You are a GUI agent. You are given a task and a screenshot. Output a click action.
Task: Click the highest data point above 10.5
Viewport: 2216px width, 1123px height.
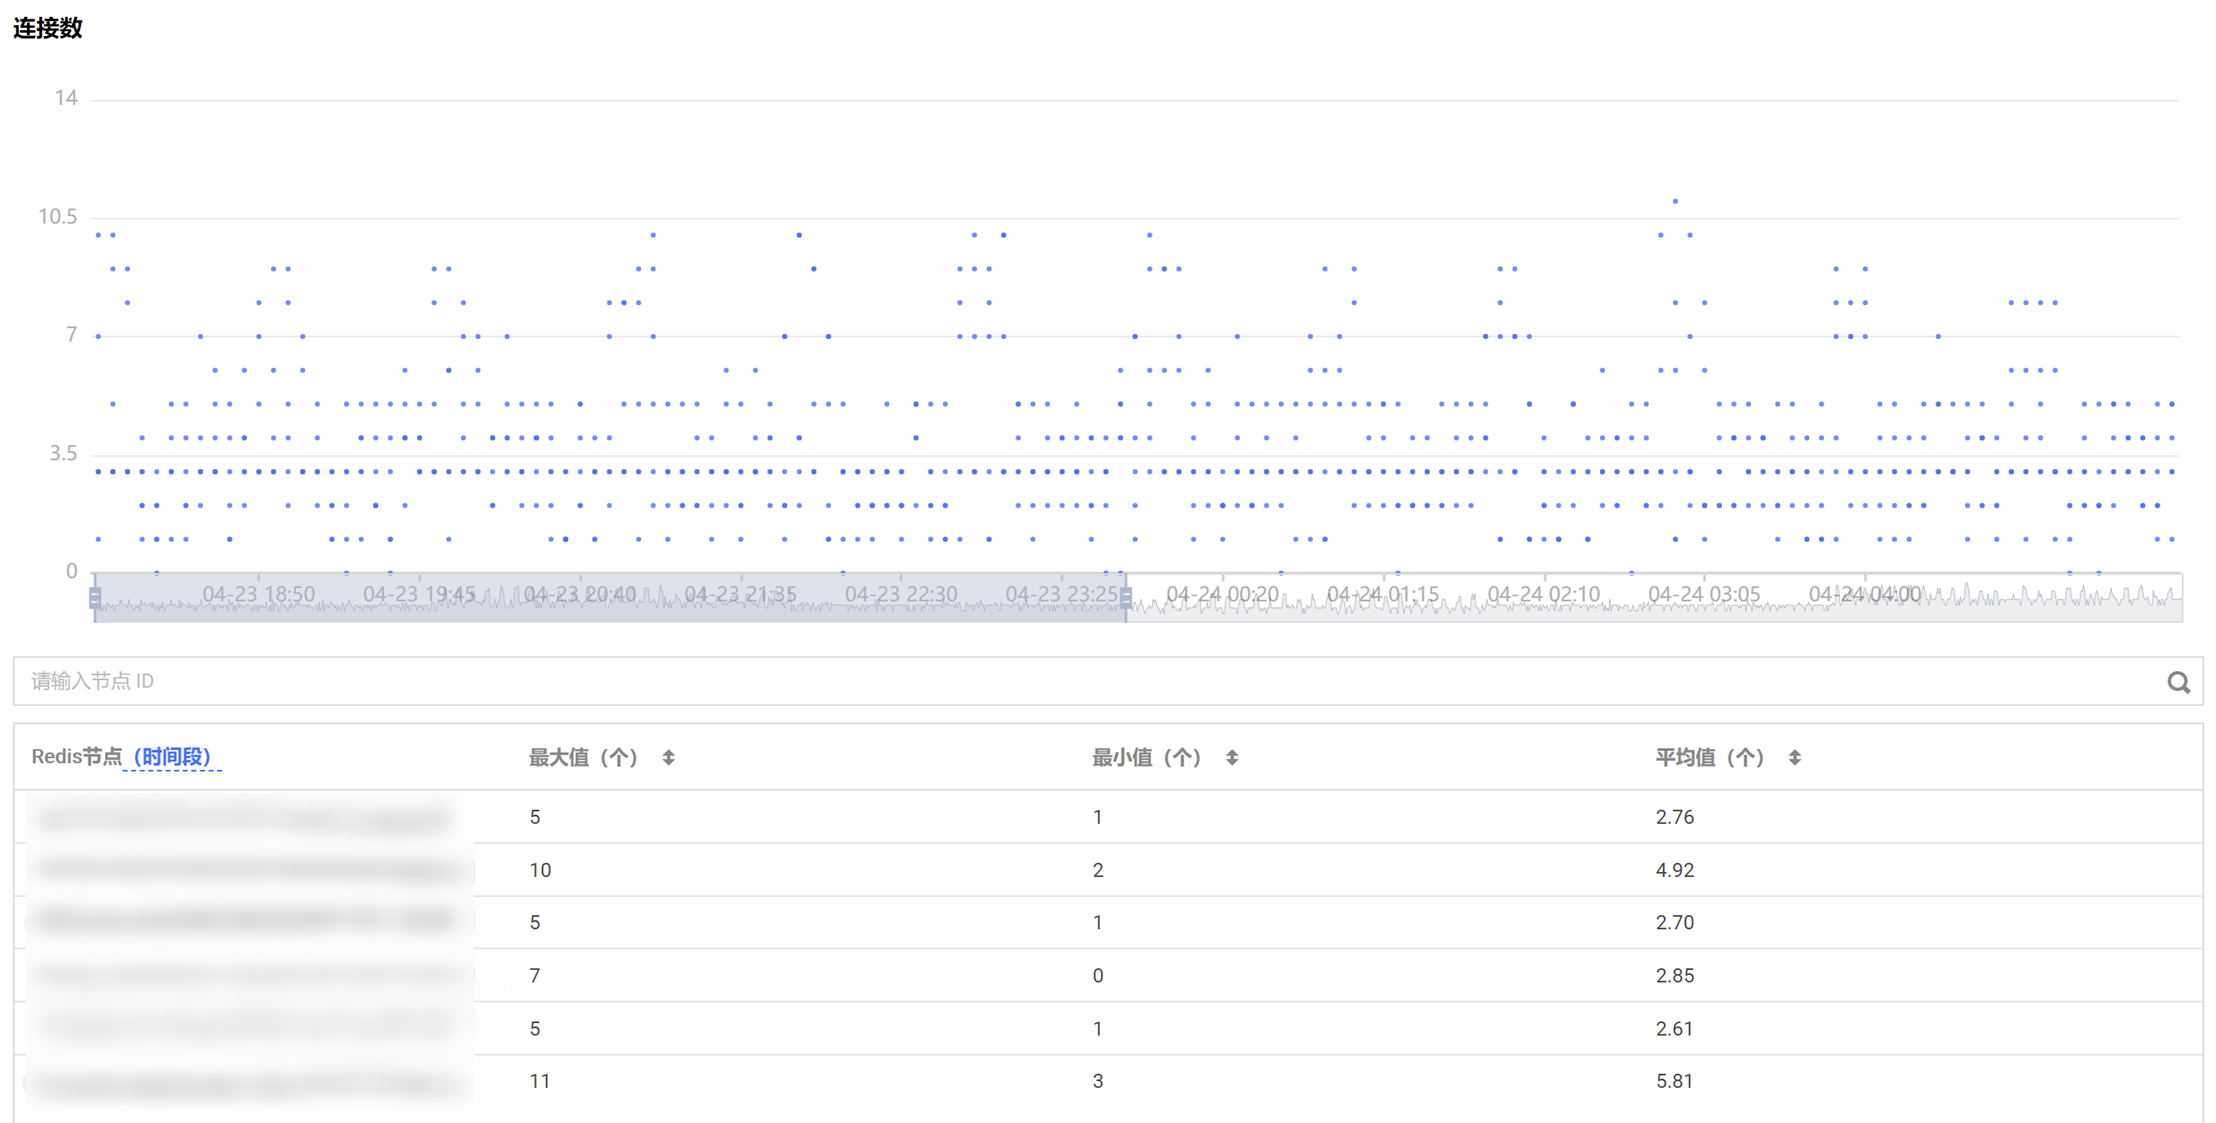coord(1675,201)
